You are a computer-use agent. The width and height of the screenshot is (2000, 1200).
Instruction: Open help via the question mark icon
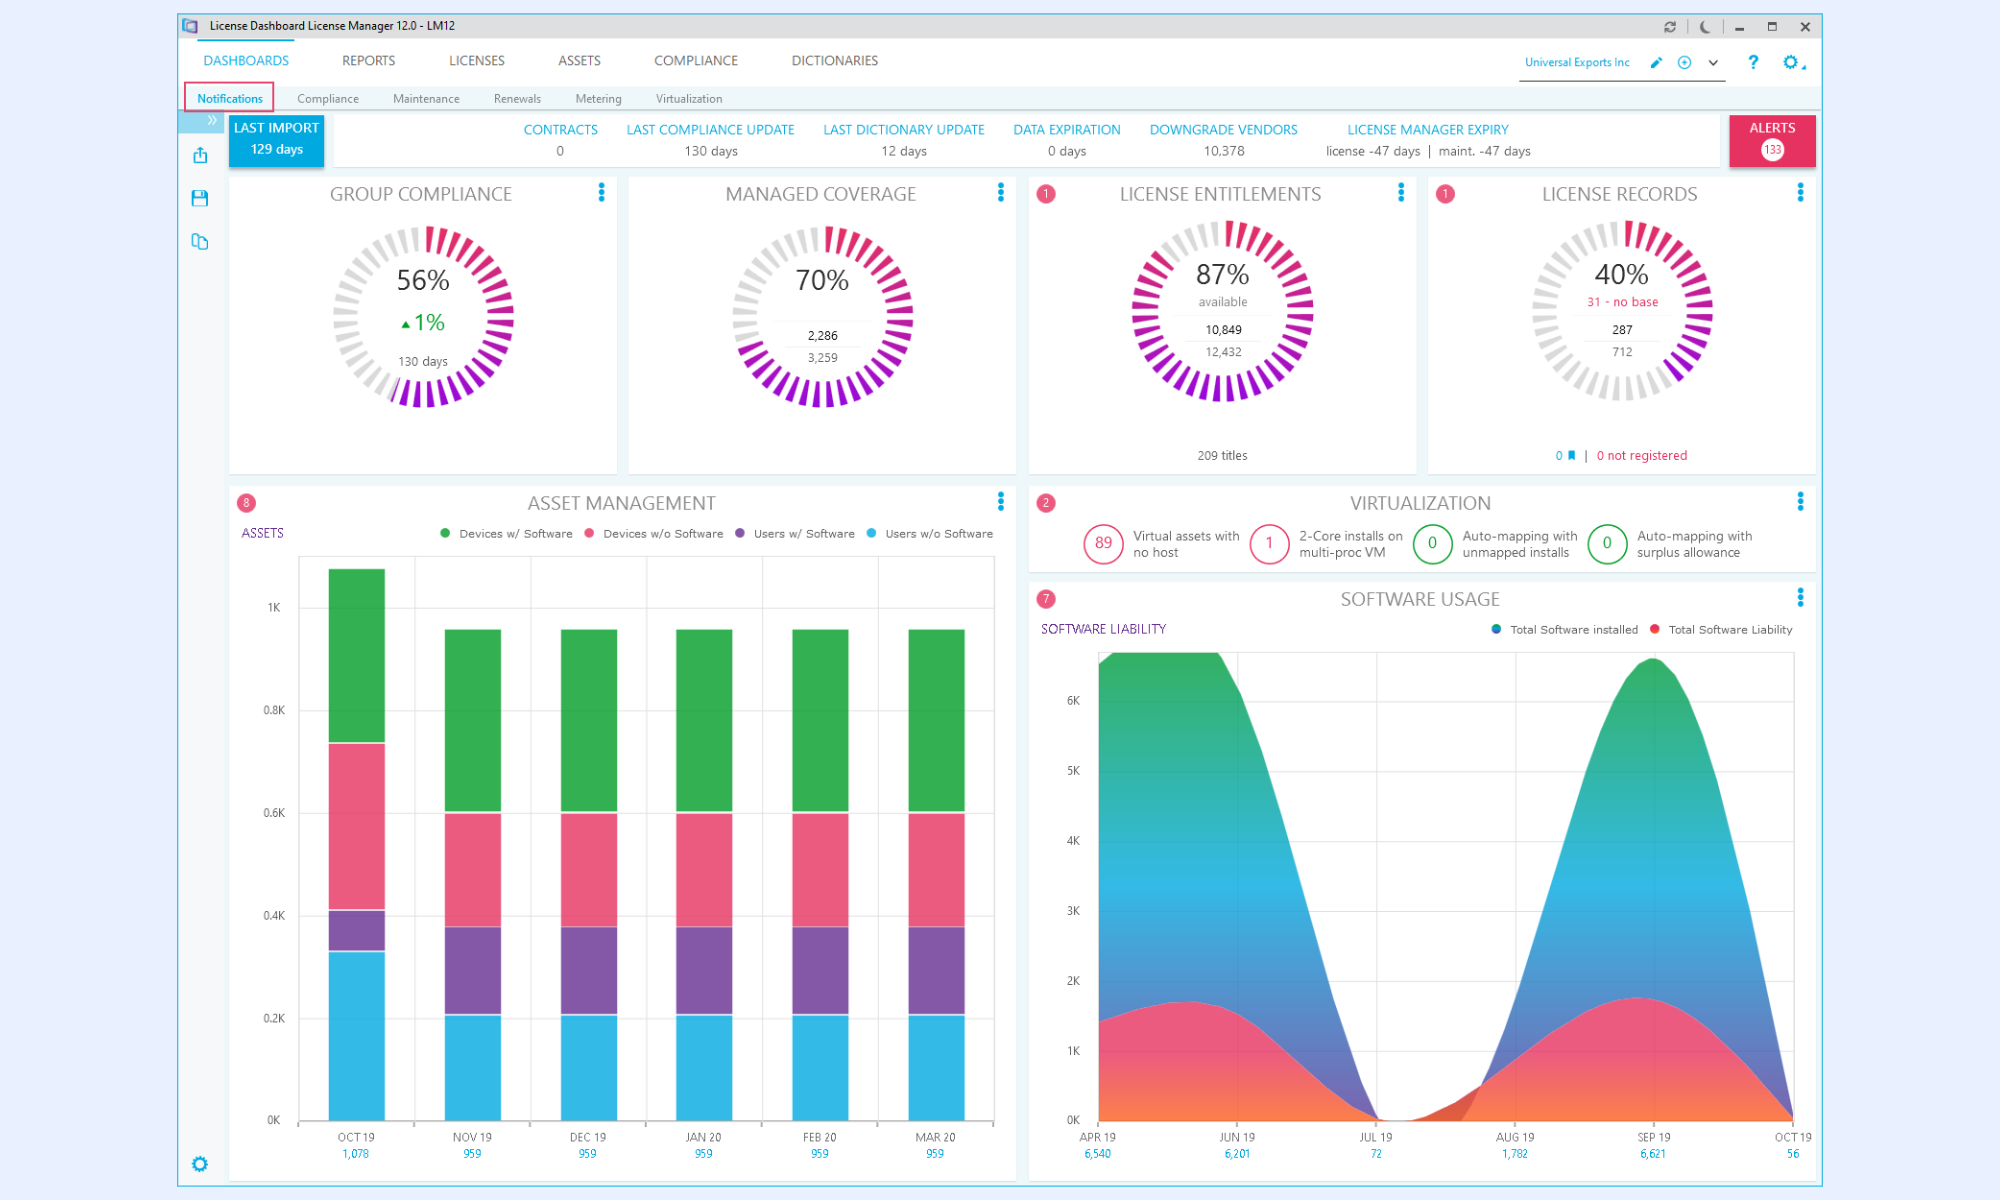pyautogui.click(x=1753, y=62)
